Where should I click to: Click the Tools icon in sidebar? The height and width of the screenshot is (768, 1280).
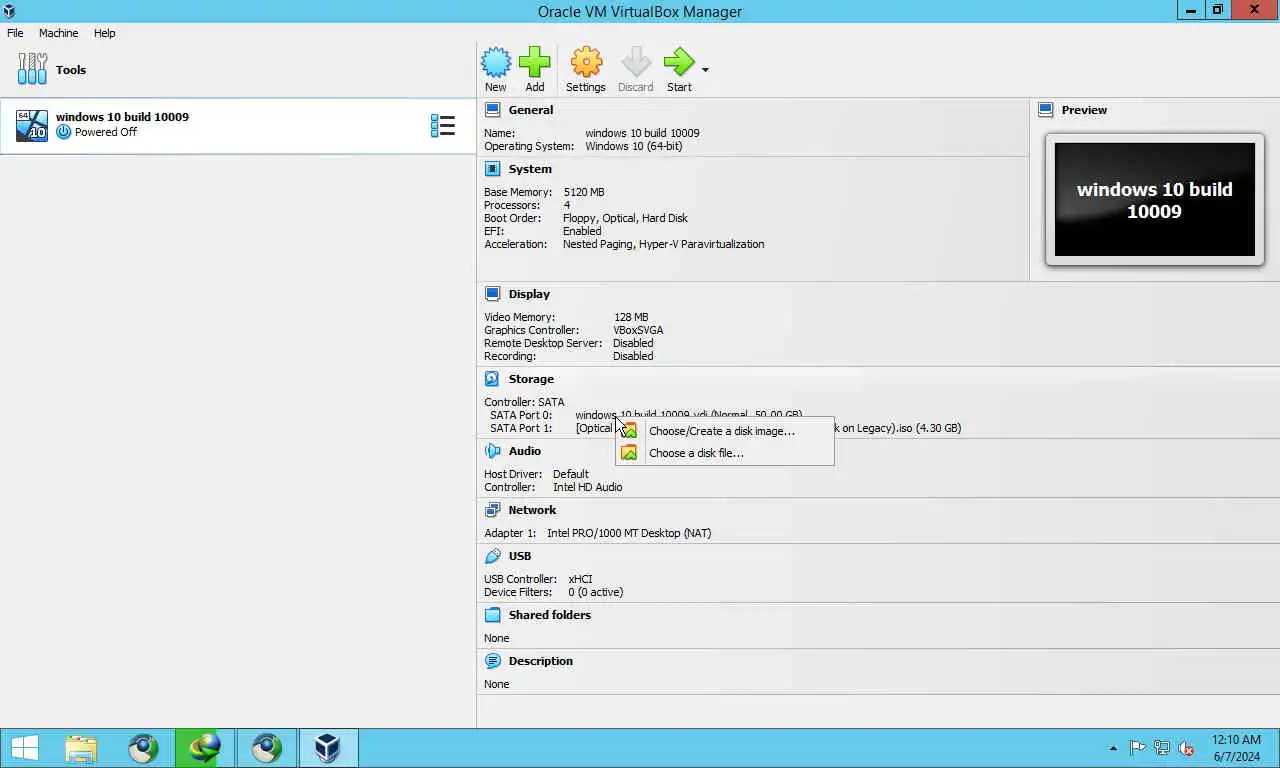32,69
